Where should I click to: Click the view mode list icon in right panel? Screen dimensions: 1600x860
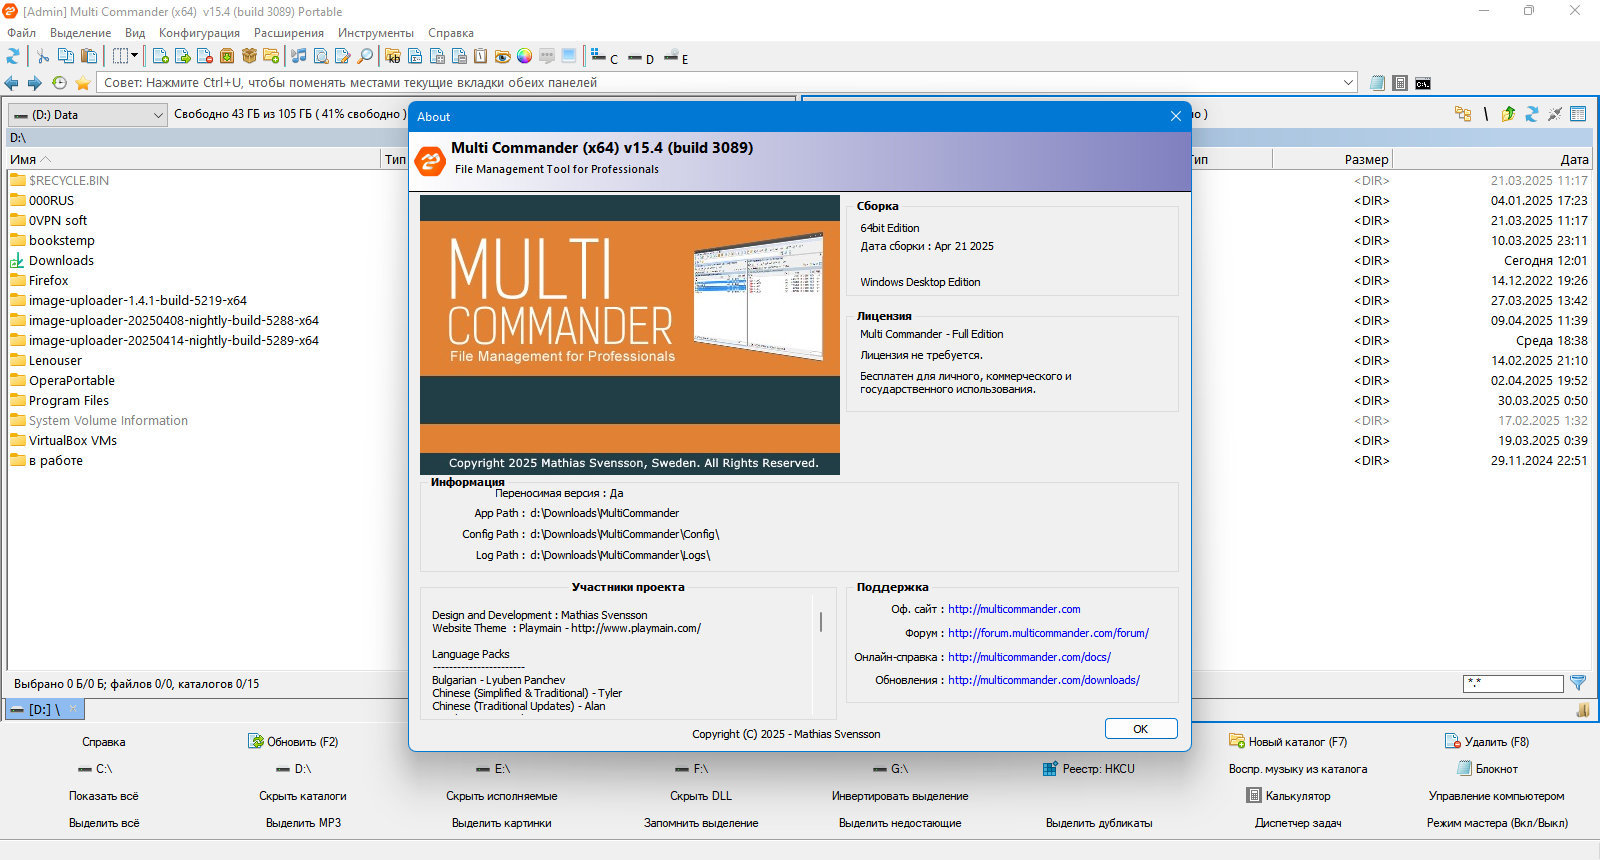coord(1578,114)
